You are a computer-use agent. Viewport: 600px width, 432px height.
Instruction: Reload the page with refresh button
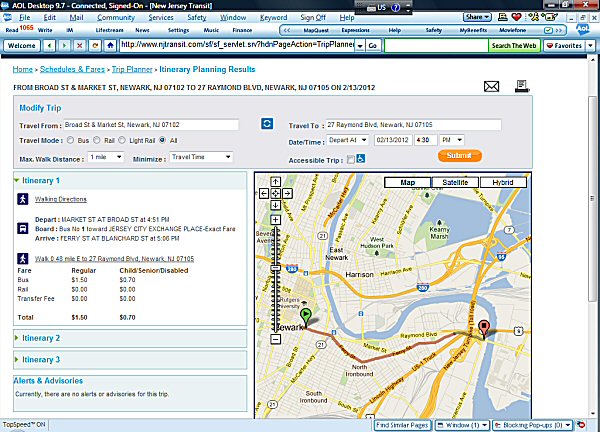click(x=95, y=46)
